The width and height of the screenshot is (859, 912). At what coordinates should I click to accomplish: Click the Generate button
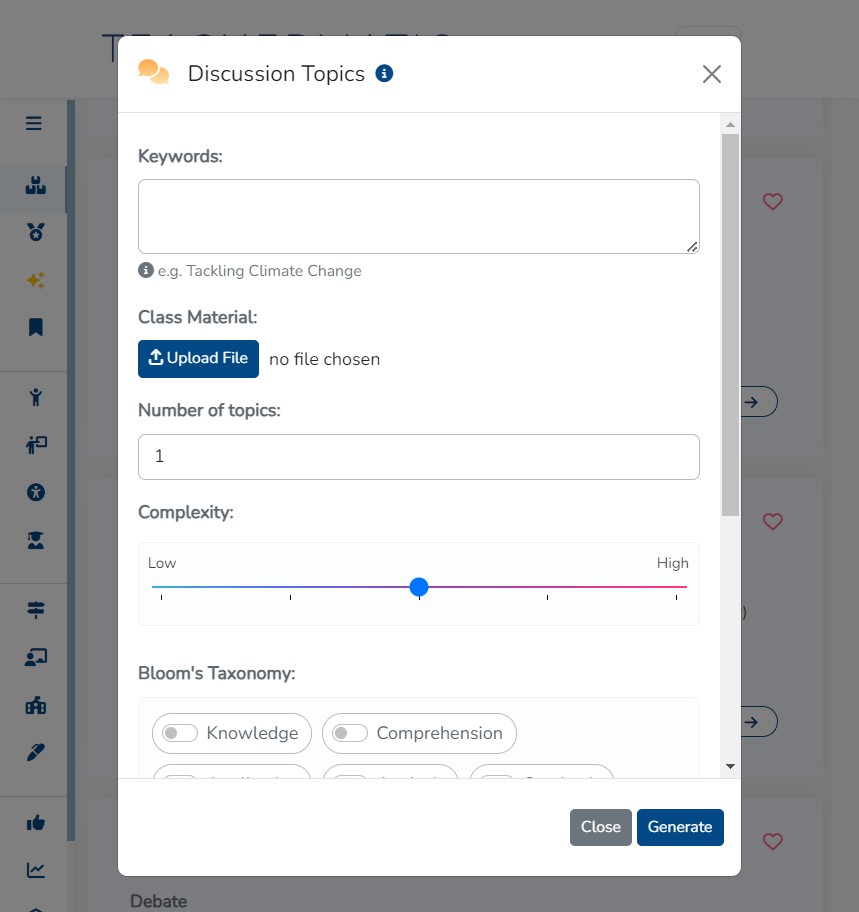pyautogui.click(x=680, y=827)
